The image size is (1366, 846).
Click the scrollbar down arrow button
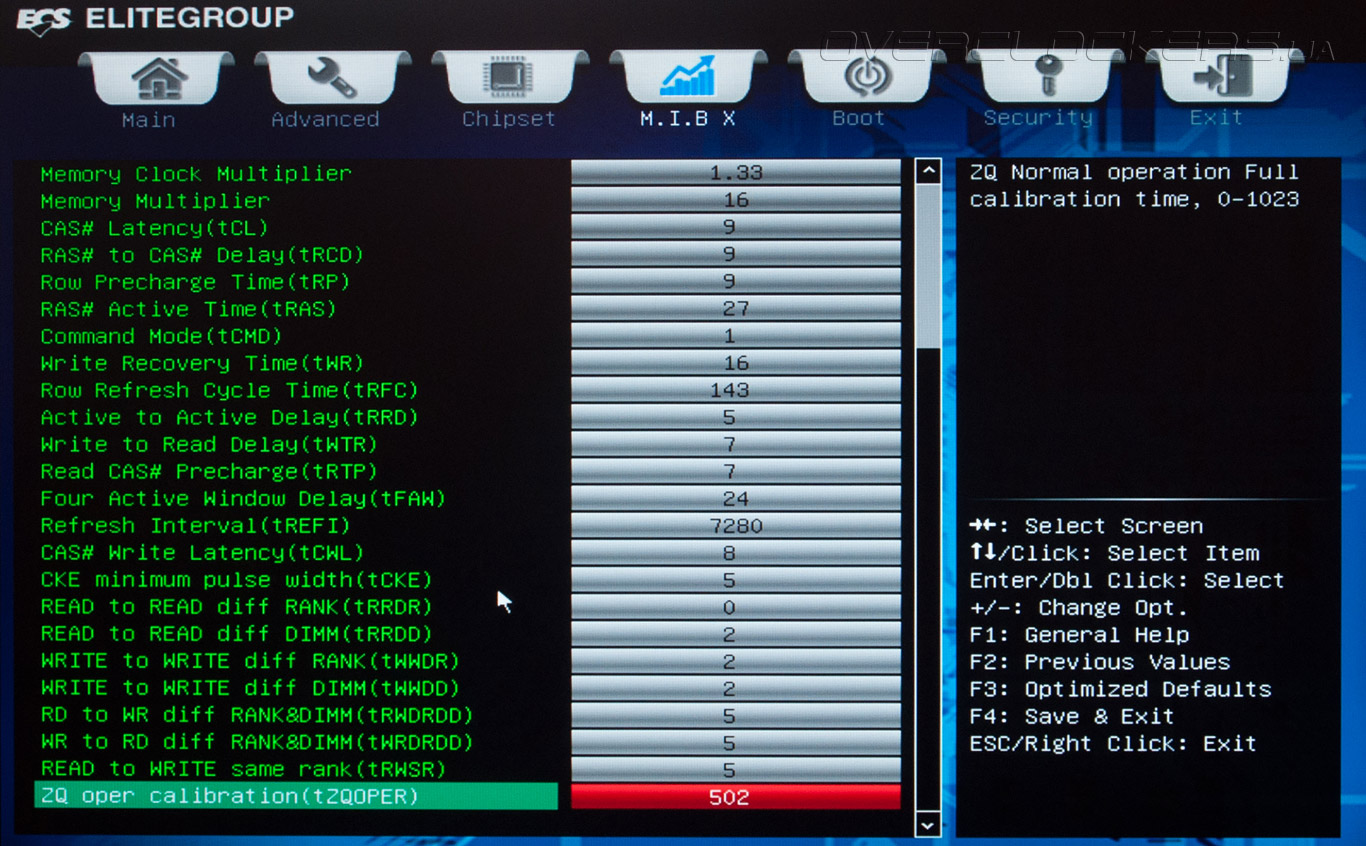tap(928, 825)
